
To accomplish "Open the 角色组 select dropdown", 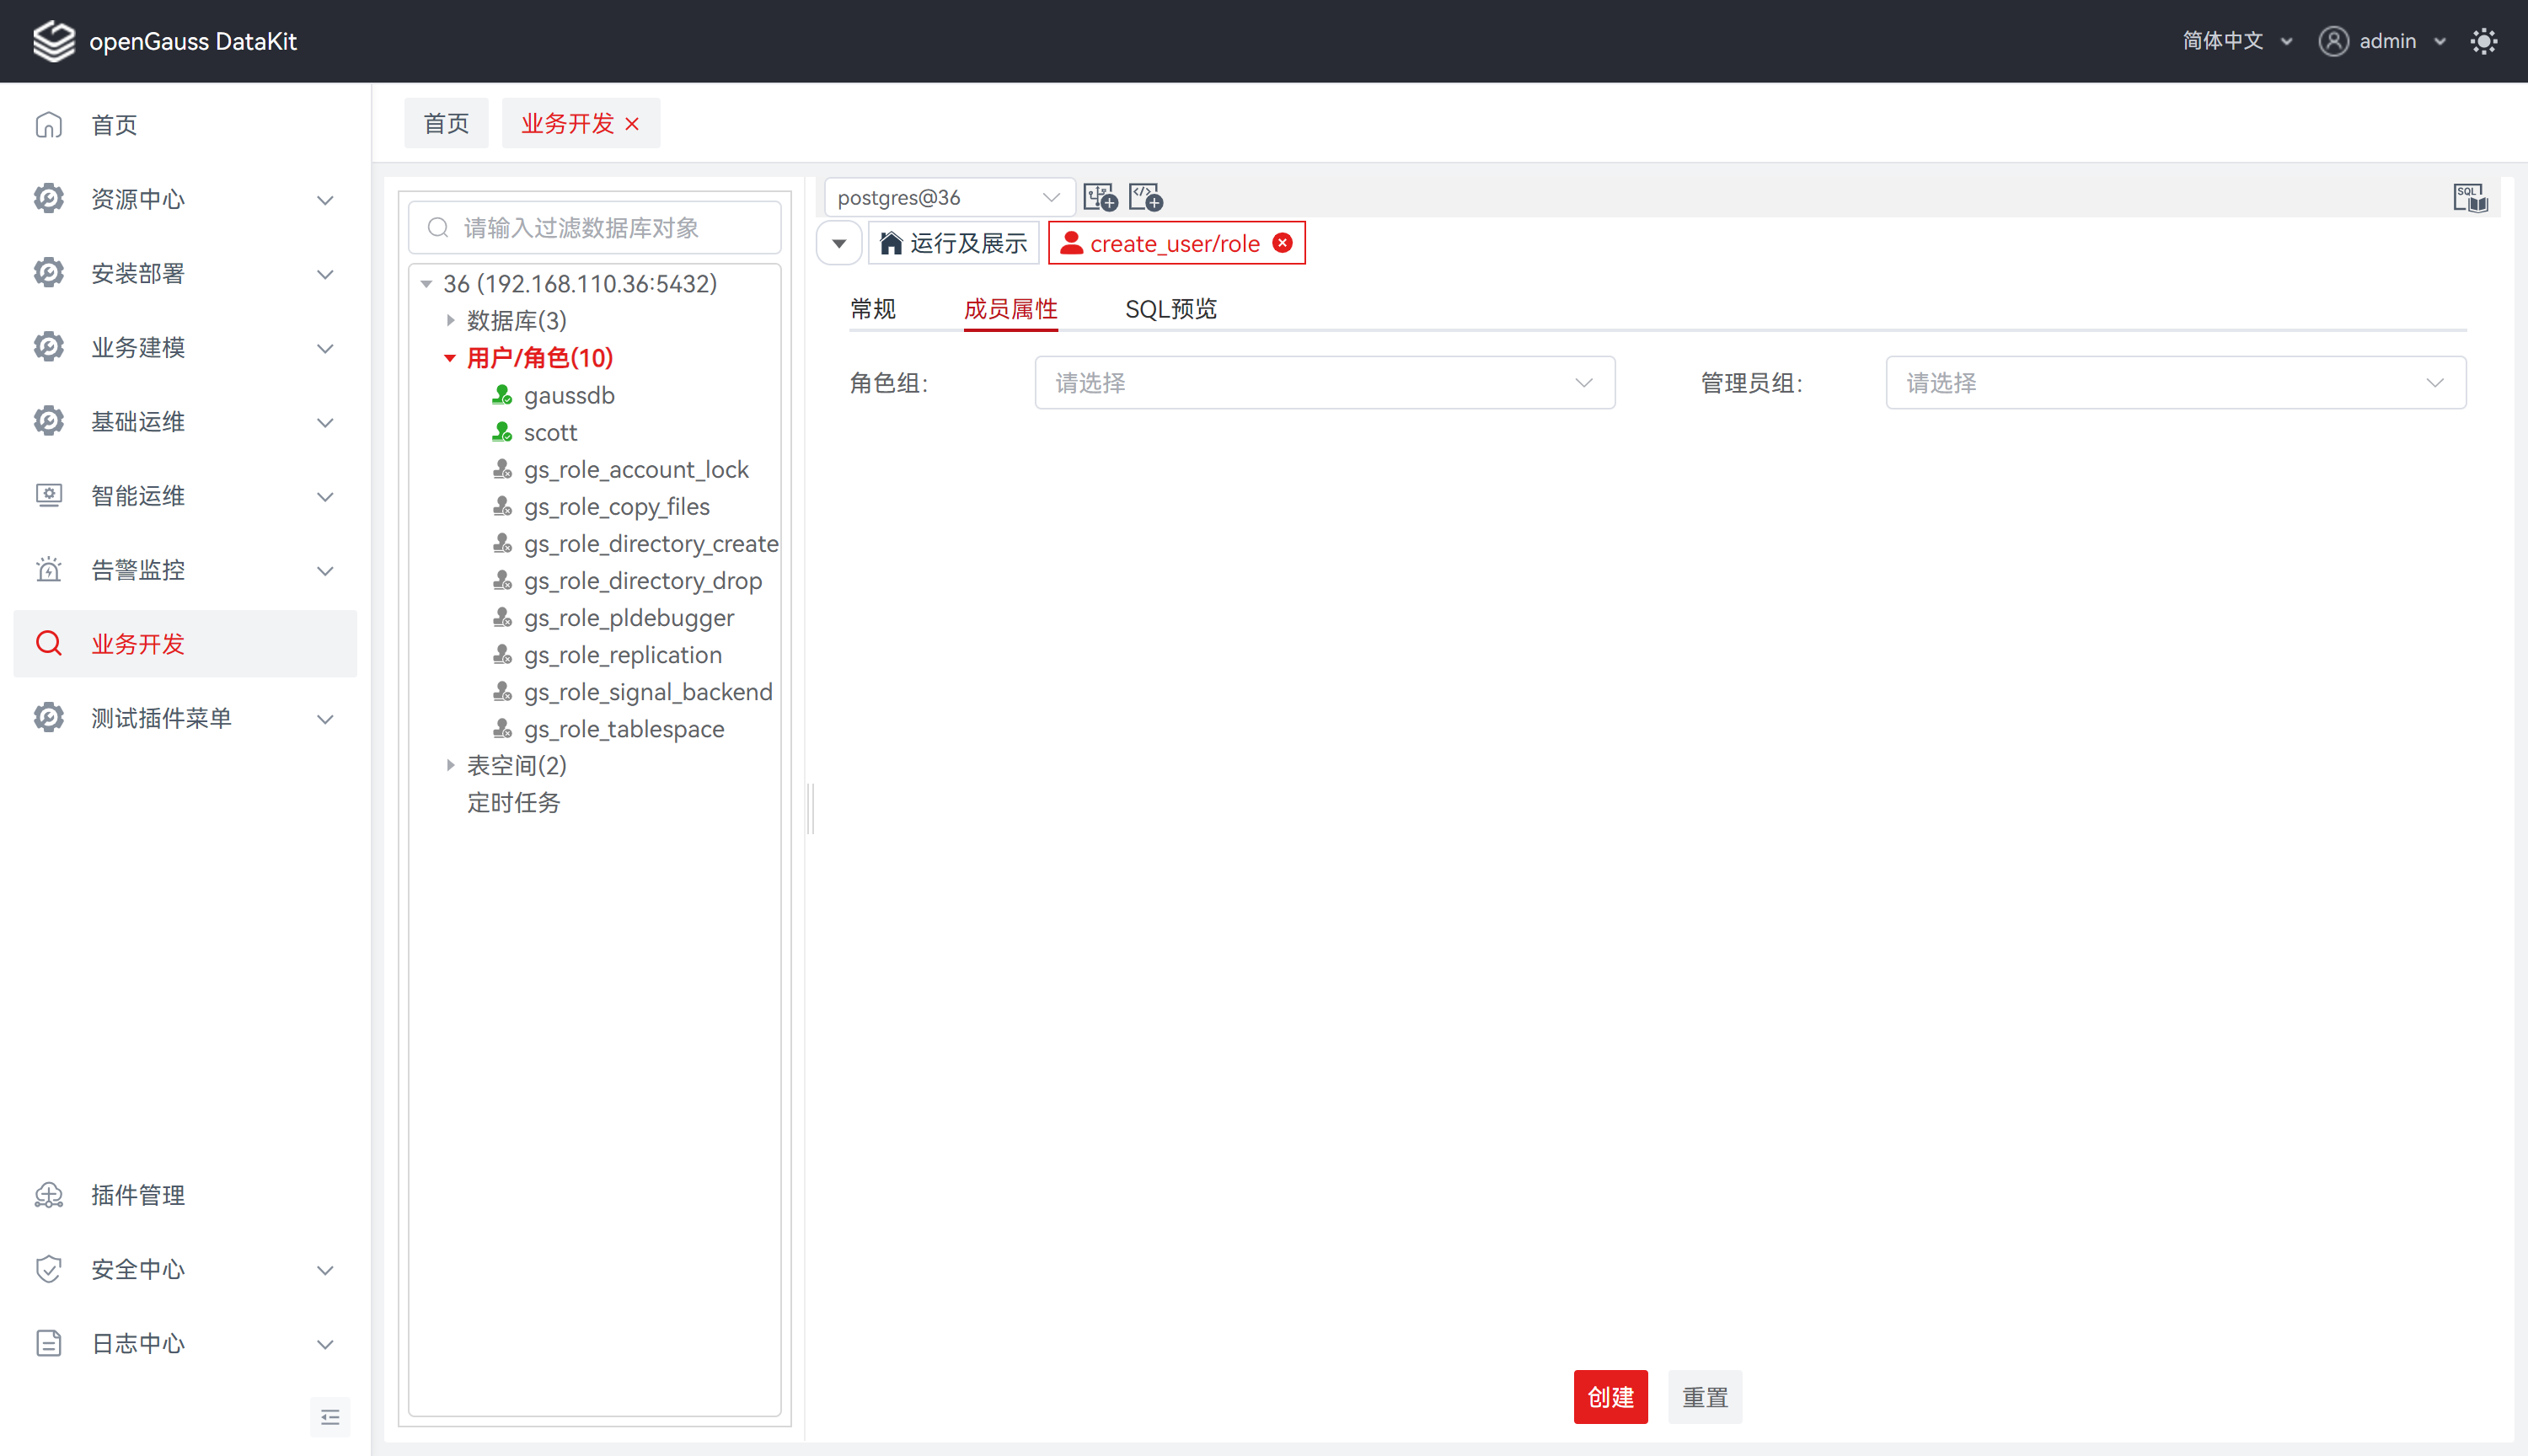I will 1324,383.
